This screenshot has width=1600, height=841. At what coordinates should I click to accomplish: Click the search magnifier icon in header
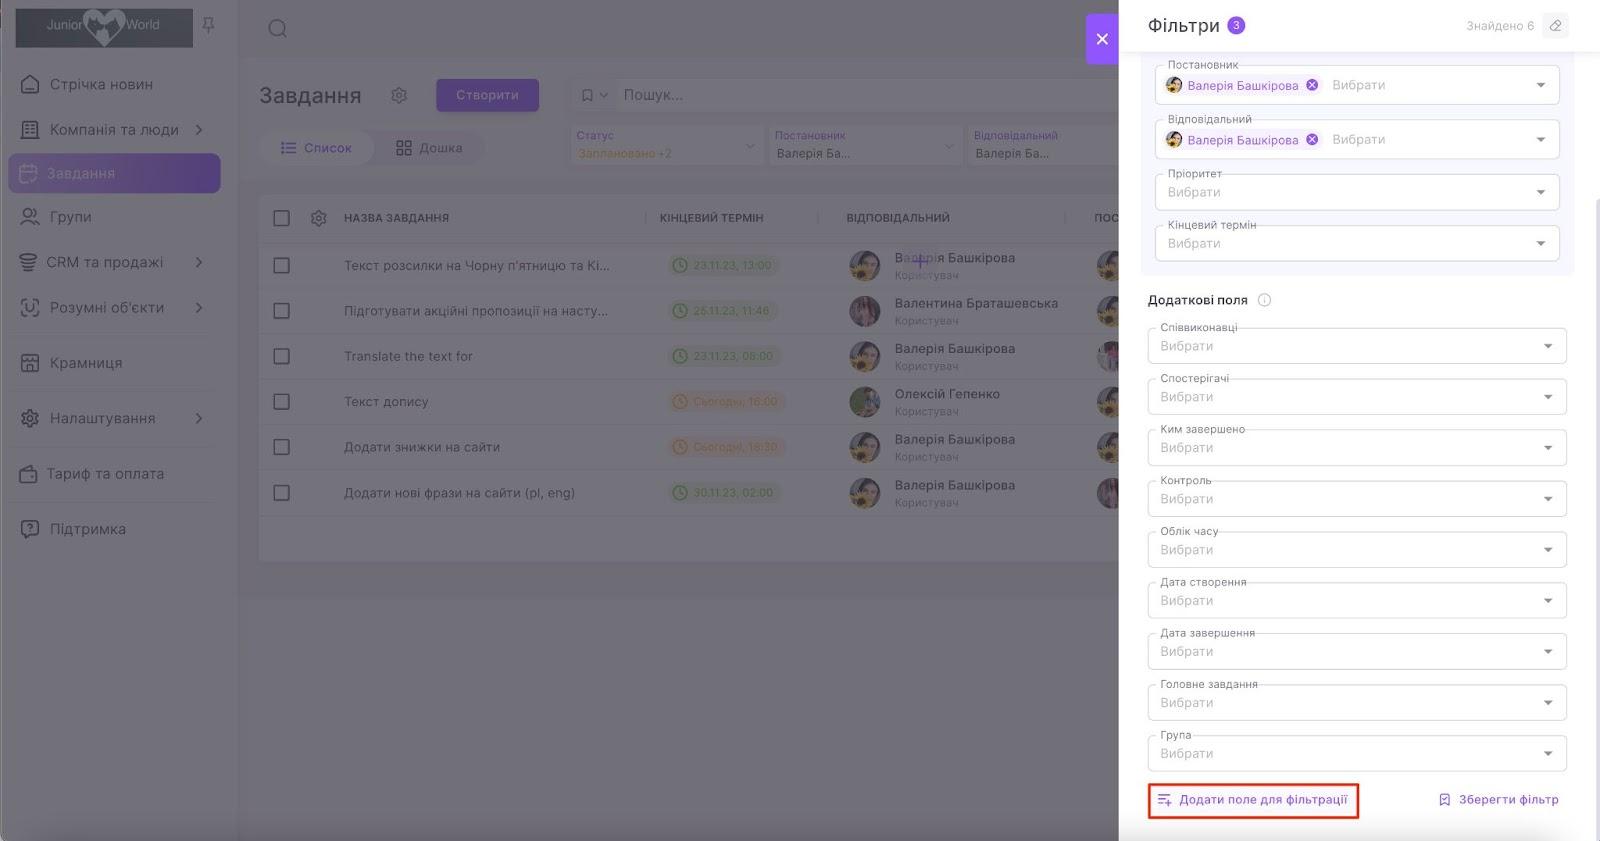278,29
